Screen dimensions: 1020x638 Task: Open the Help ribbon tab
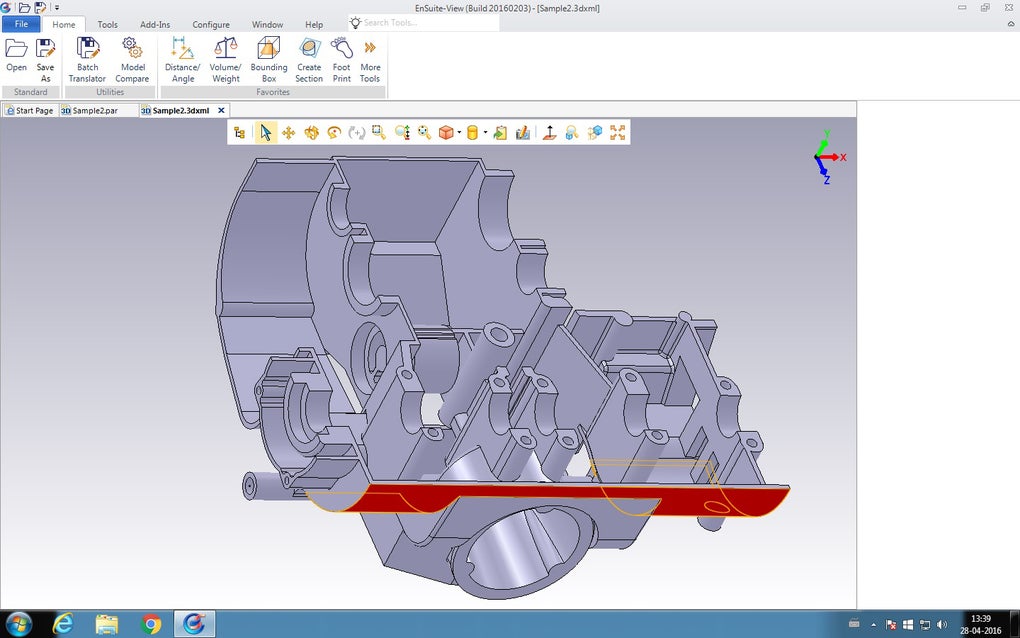[x=314, y=25]
